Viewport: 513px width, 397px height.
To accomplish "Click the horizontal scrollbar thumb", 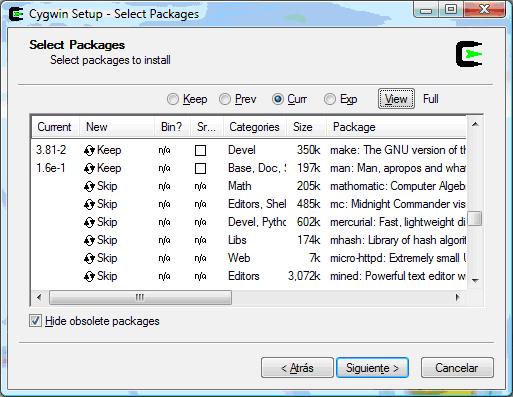I will point(140,297).
